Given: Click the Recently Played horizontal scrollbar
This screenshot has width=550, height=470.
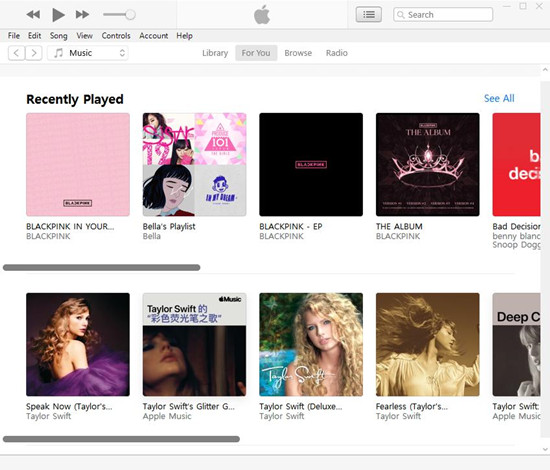Looking at the screenshot, I should point(102,268).
